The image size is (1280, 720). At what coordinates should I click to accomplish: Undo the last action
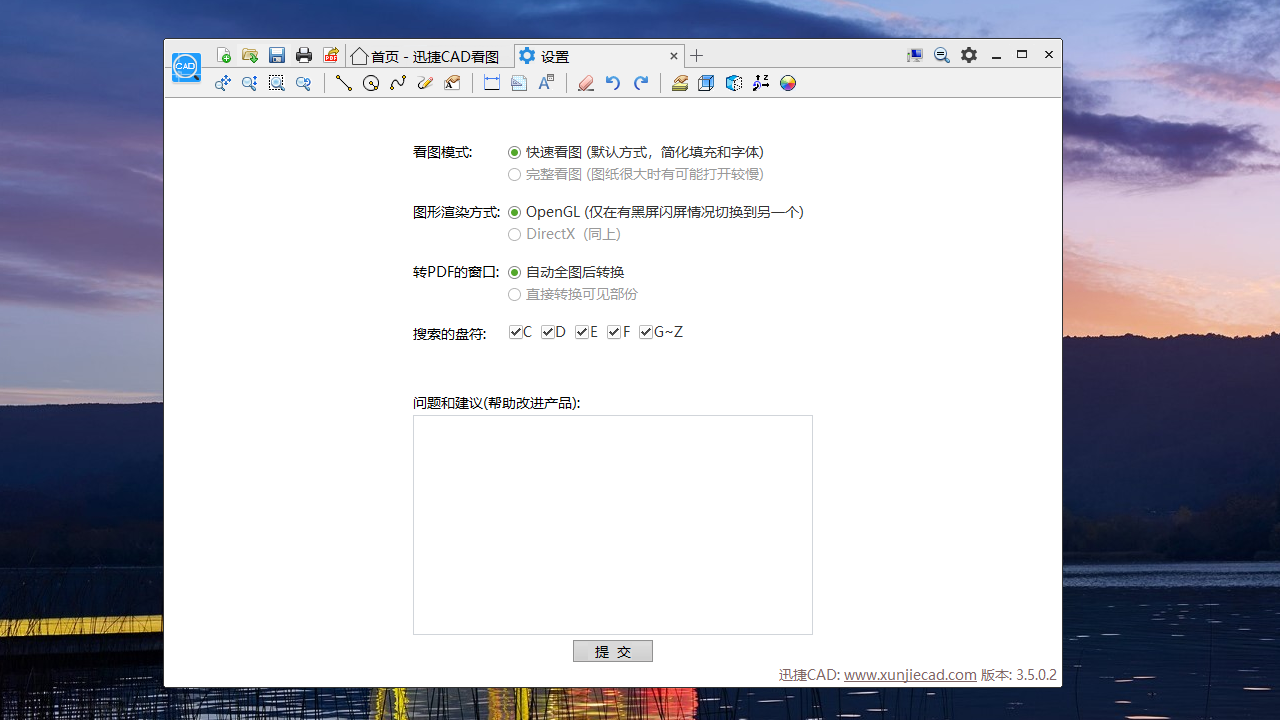[x=613, y=83]
